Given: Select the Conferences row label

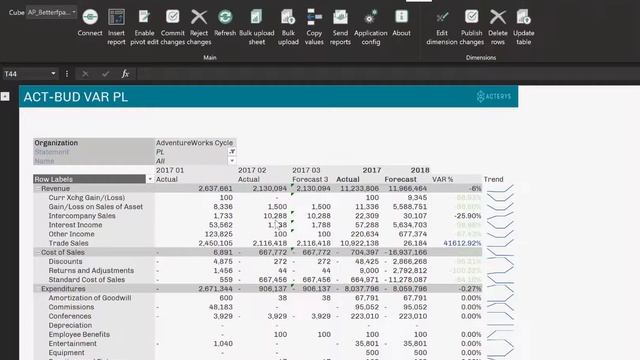Looking at the screenshot, I should [70, 316].
